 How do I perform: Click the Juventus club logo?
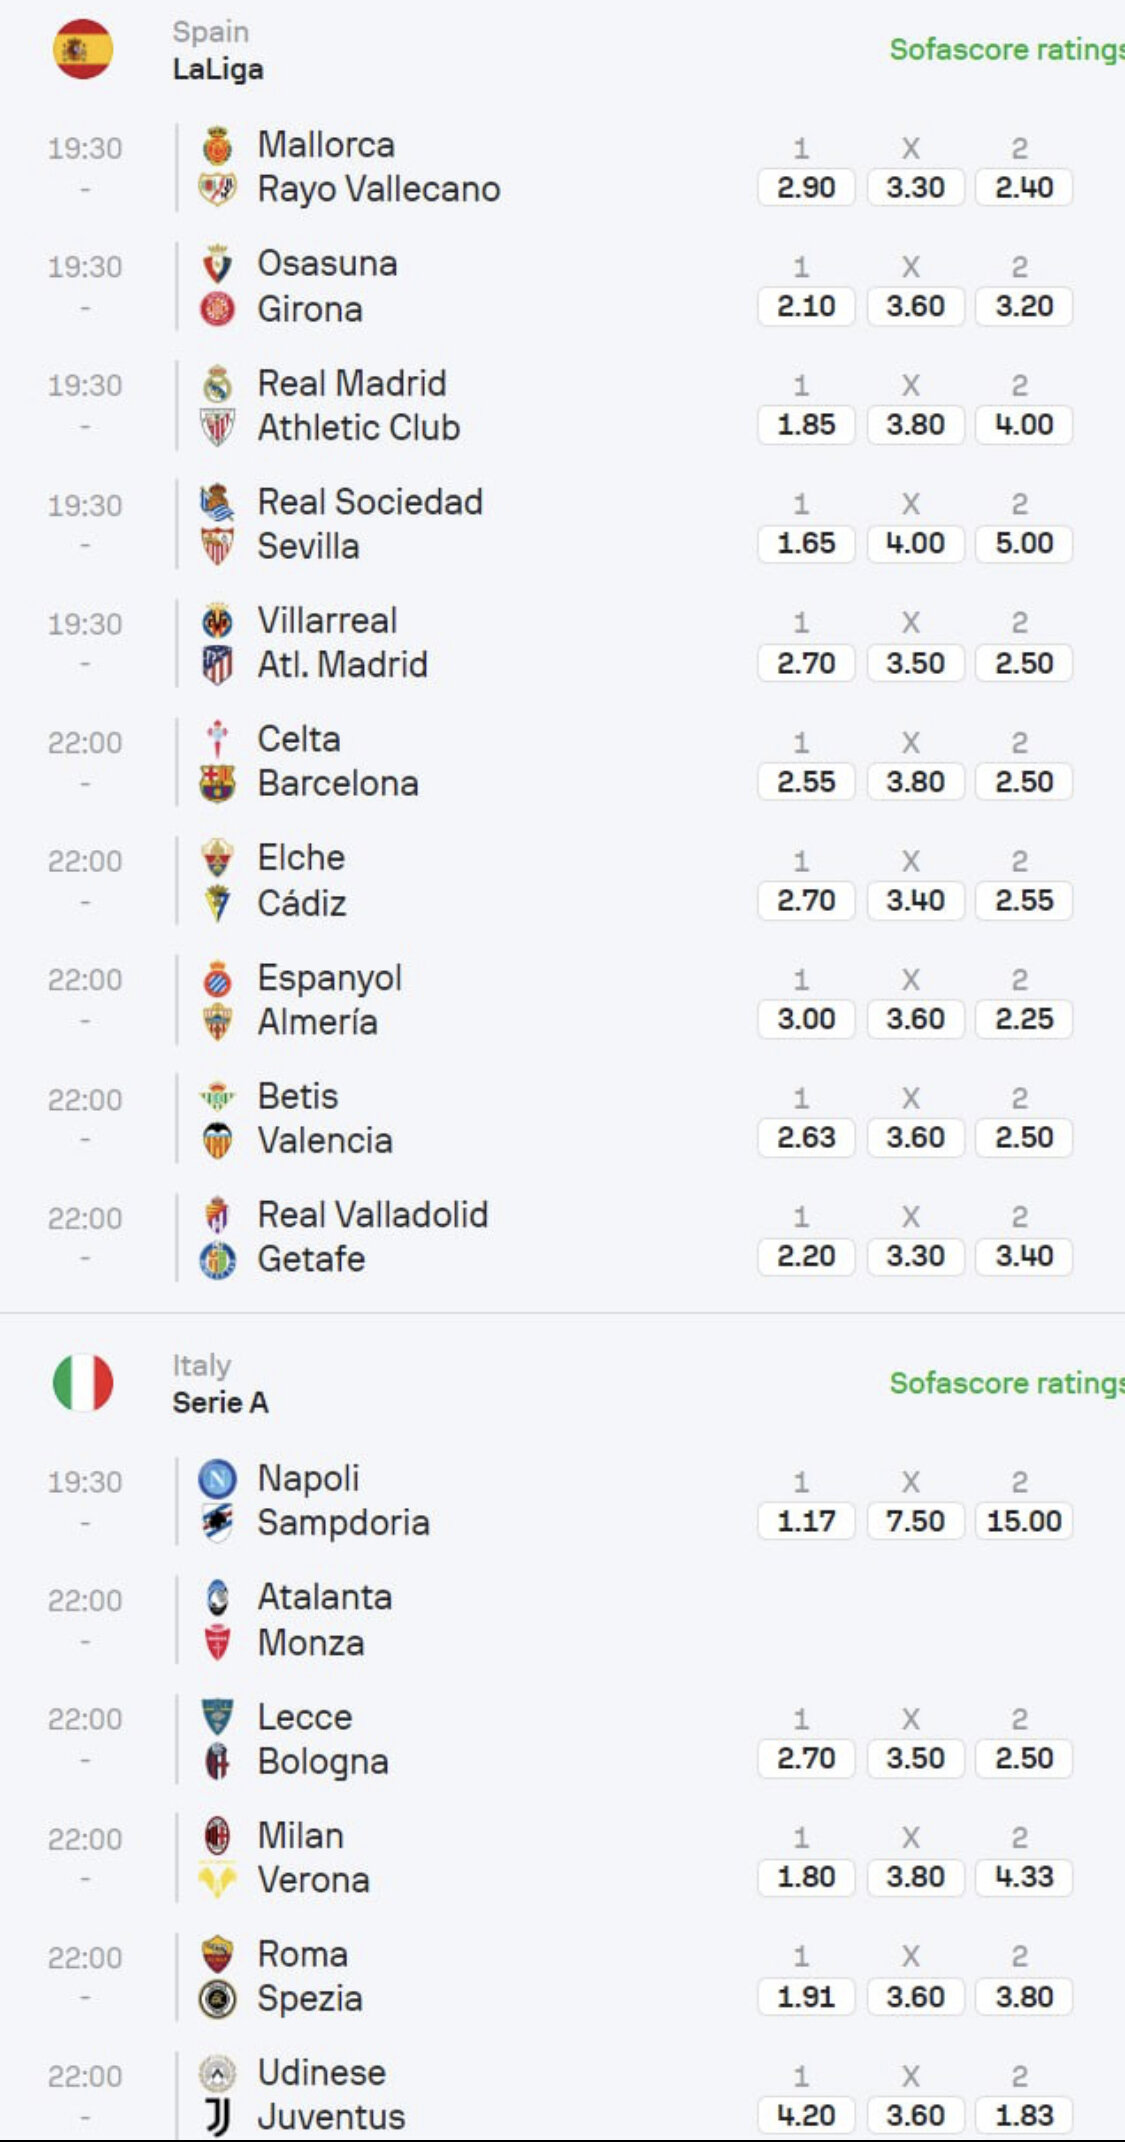[x=217, y=2117]
